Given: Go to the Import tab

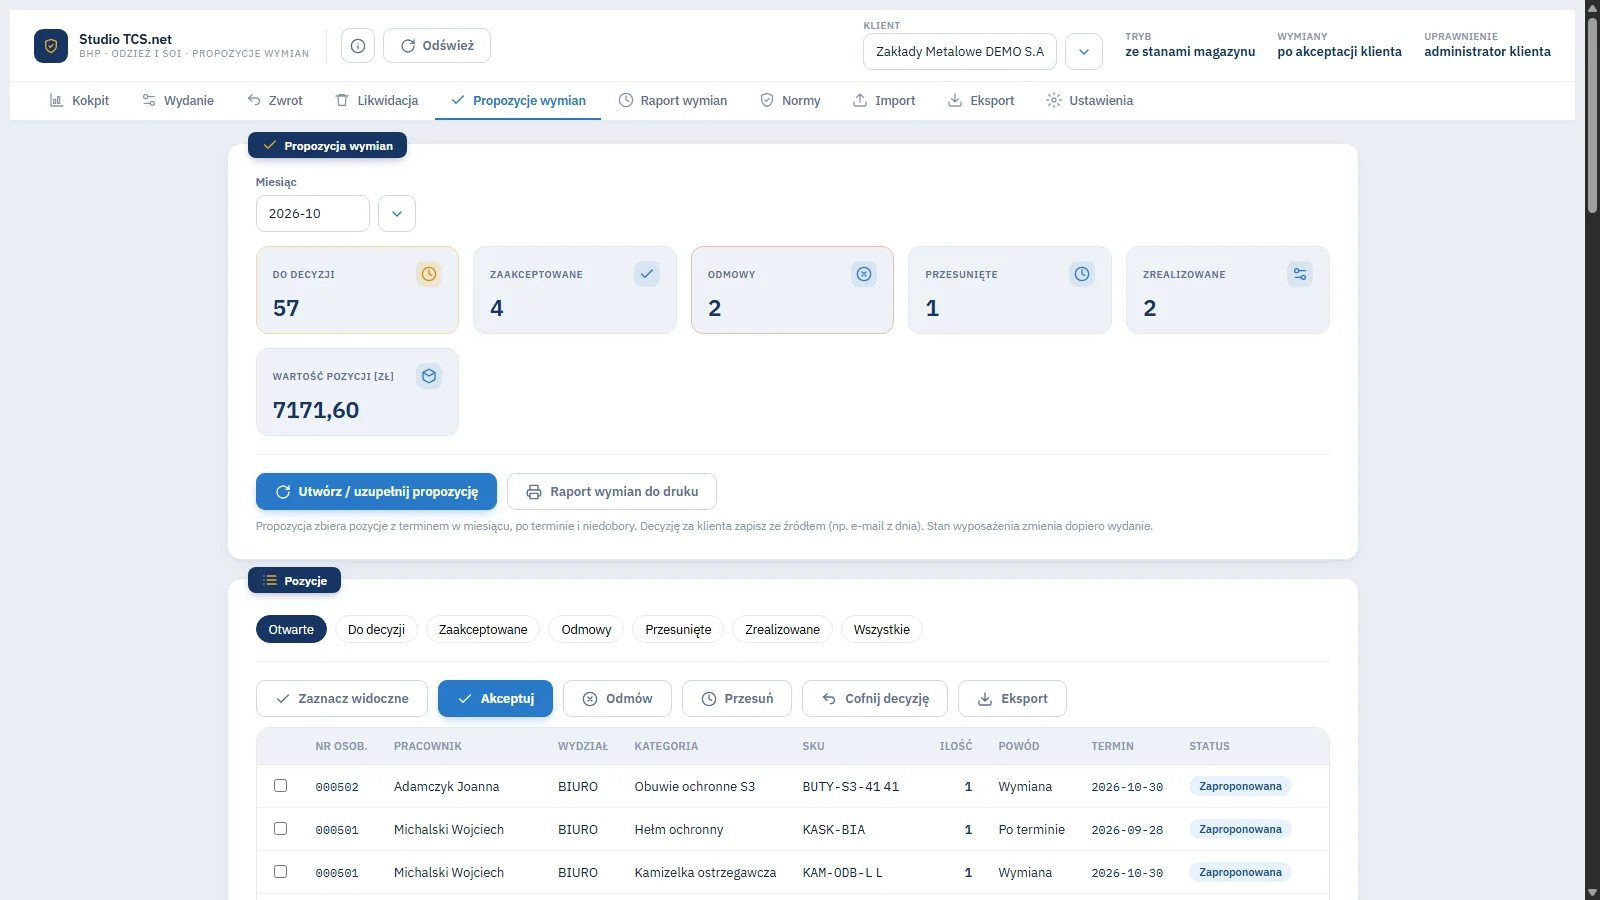Looking at the screenshot, I should coord(884,101).
